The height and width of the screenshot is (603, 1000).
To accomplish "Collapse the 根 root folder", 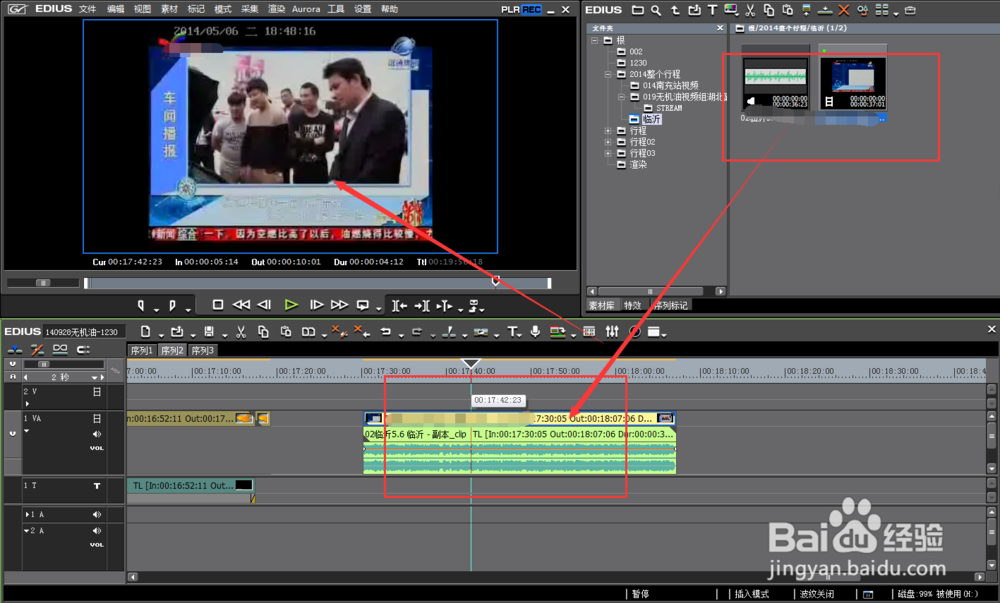I will point(594,40).
